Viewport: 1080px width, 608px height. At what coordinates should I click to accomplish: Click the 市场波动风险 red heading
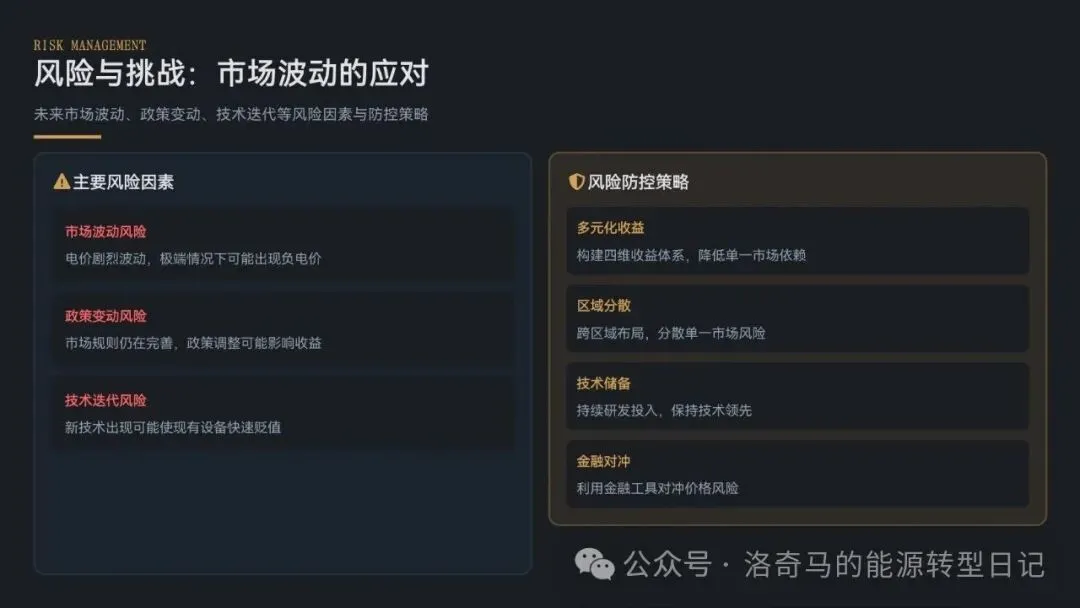[x=106, y=231]
